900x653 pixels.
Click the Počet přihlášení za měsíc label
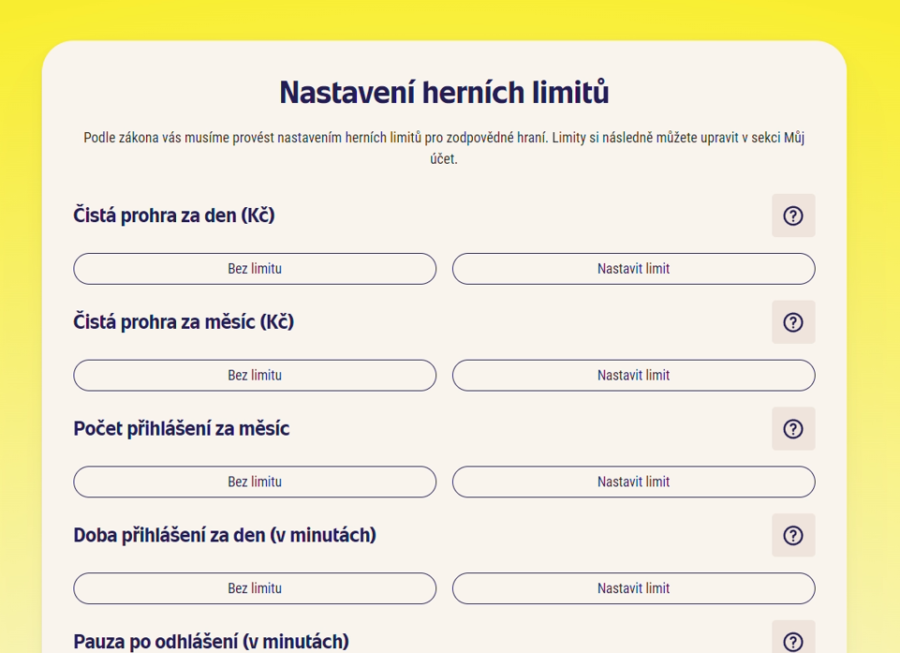(x=182, y=429)
